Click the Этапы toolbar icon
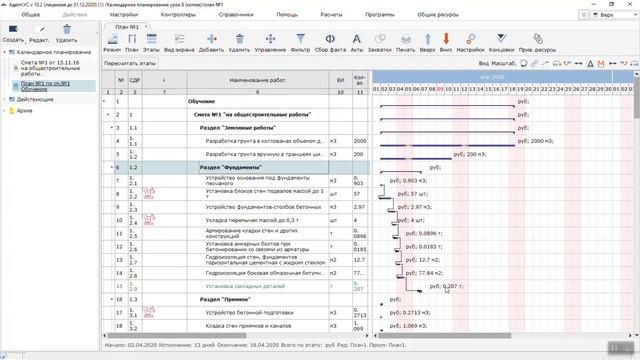The height and width of the screenshot is (360, 640). point(151,40)
